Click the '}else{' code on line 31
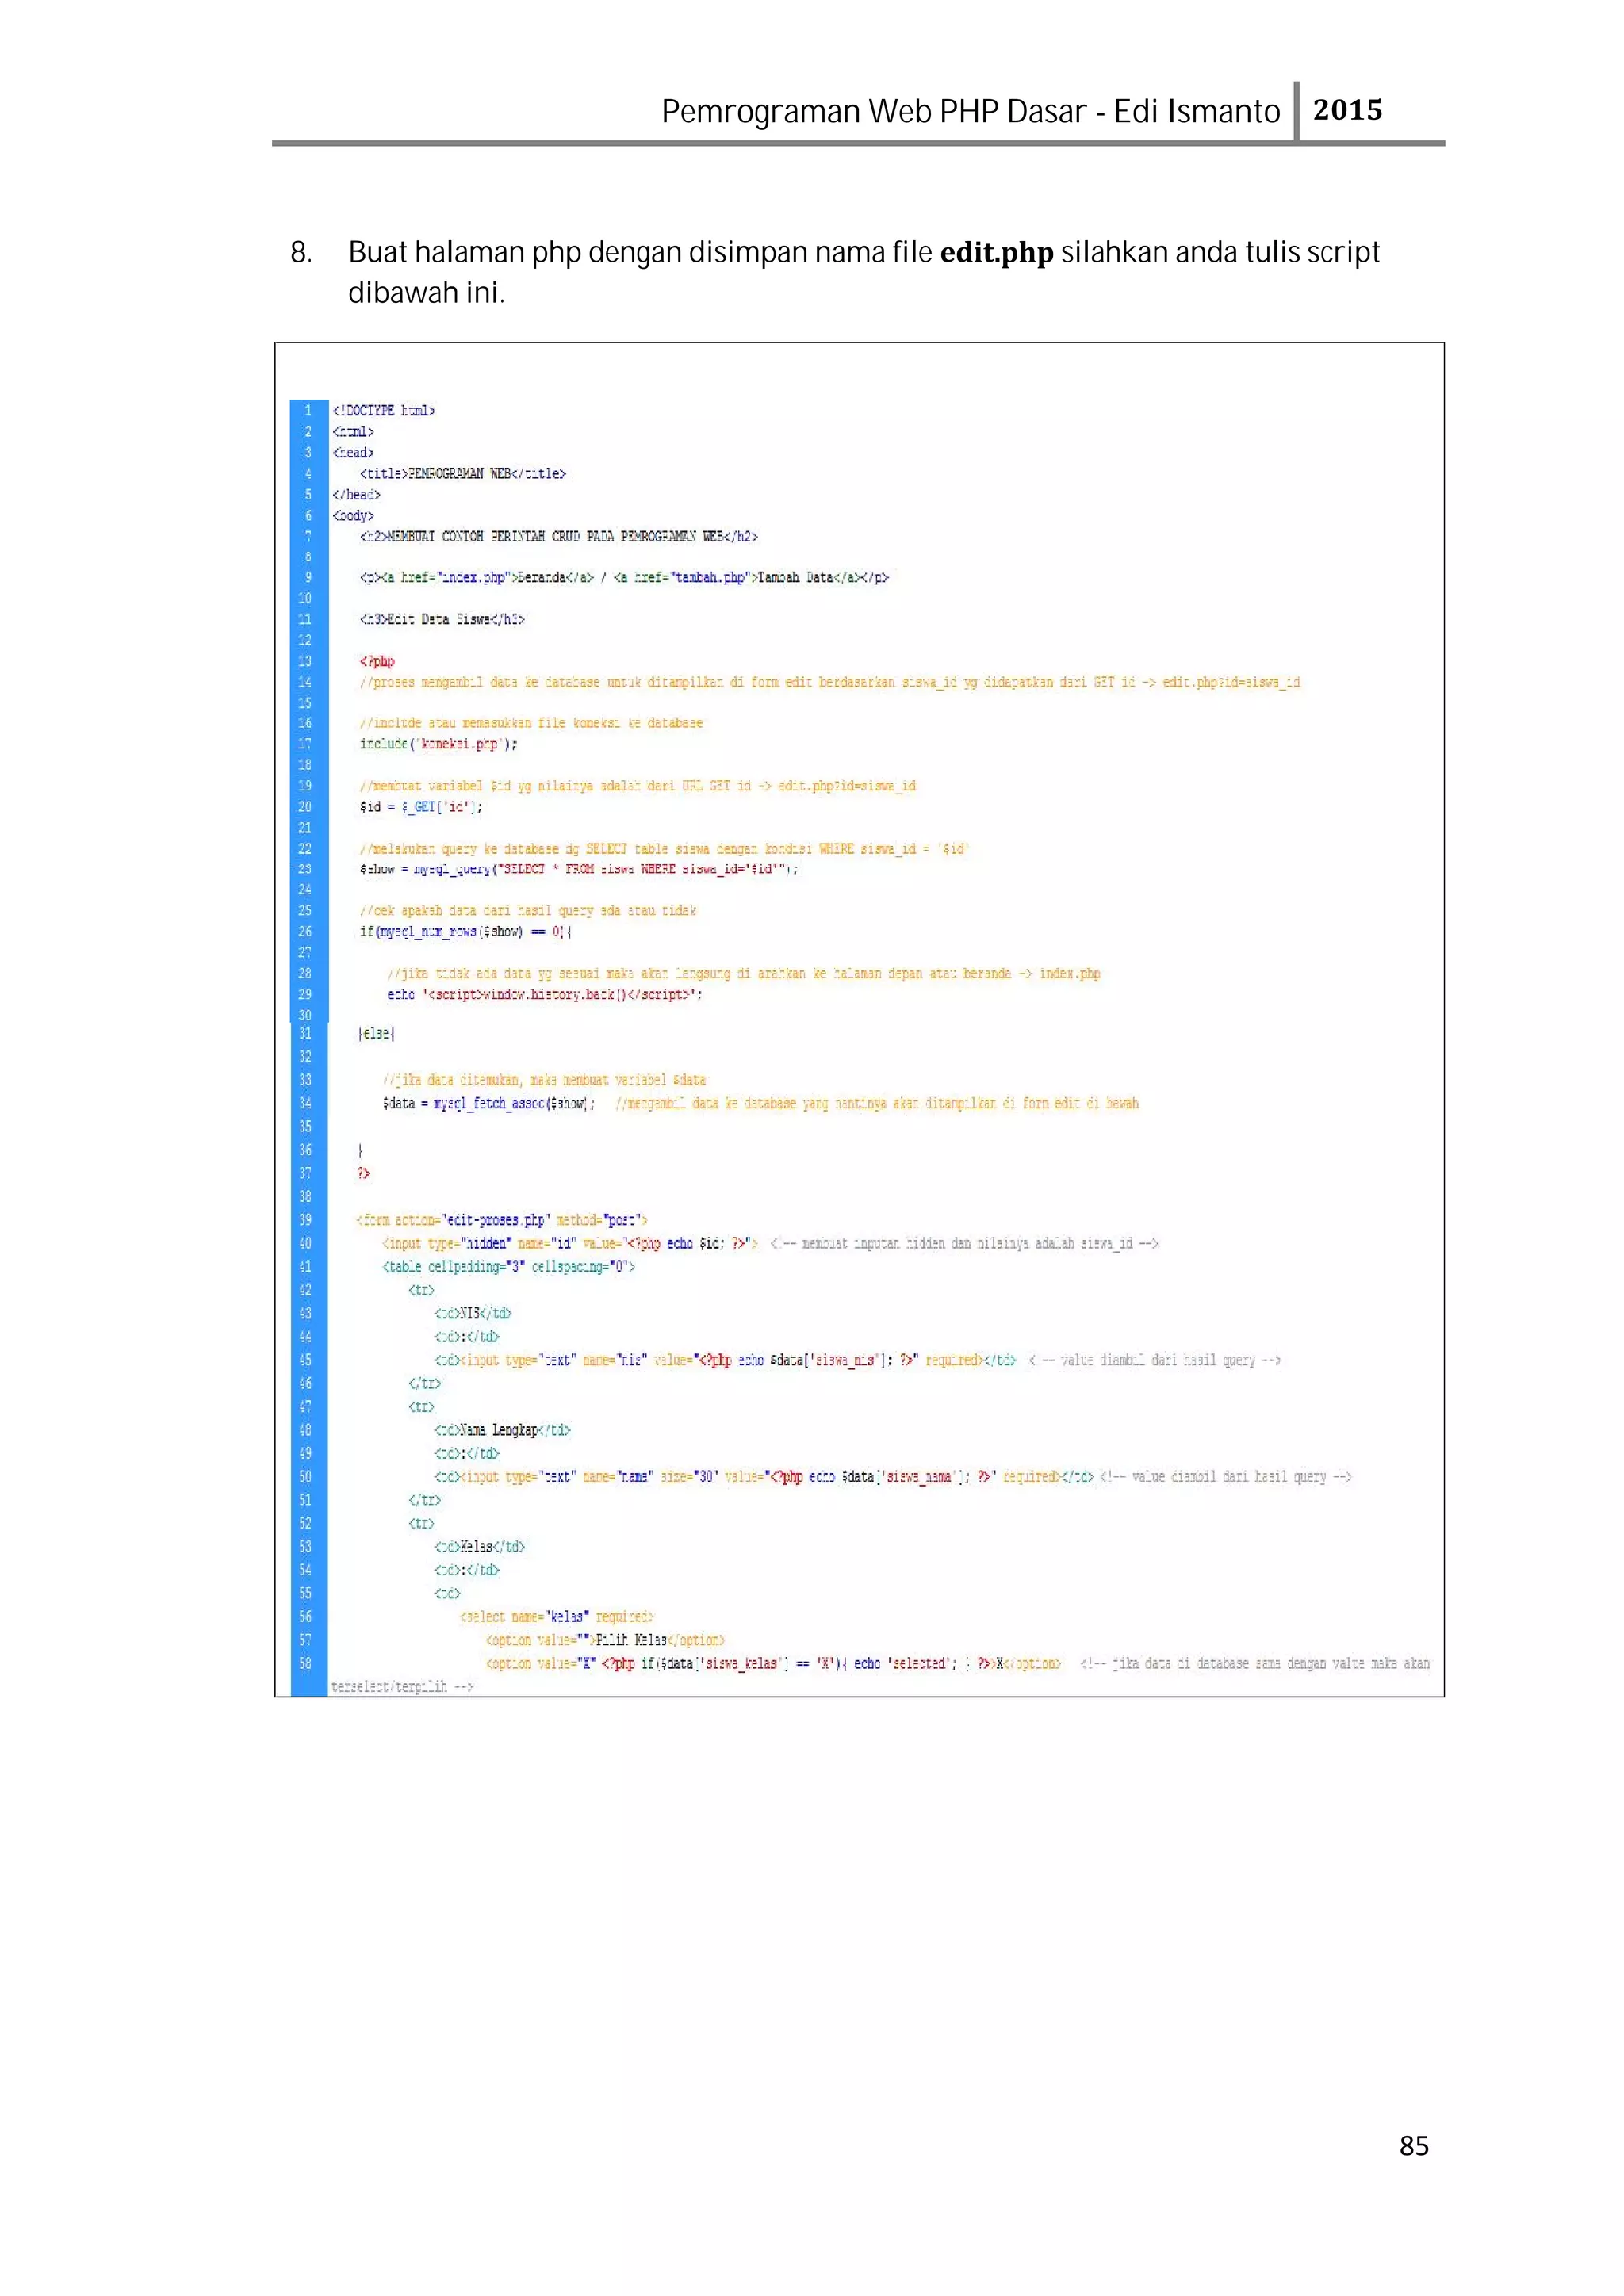The width and height of the screenshot is (1624, 2296). [x=377, y=1034]
